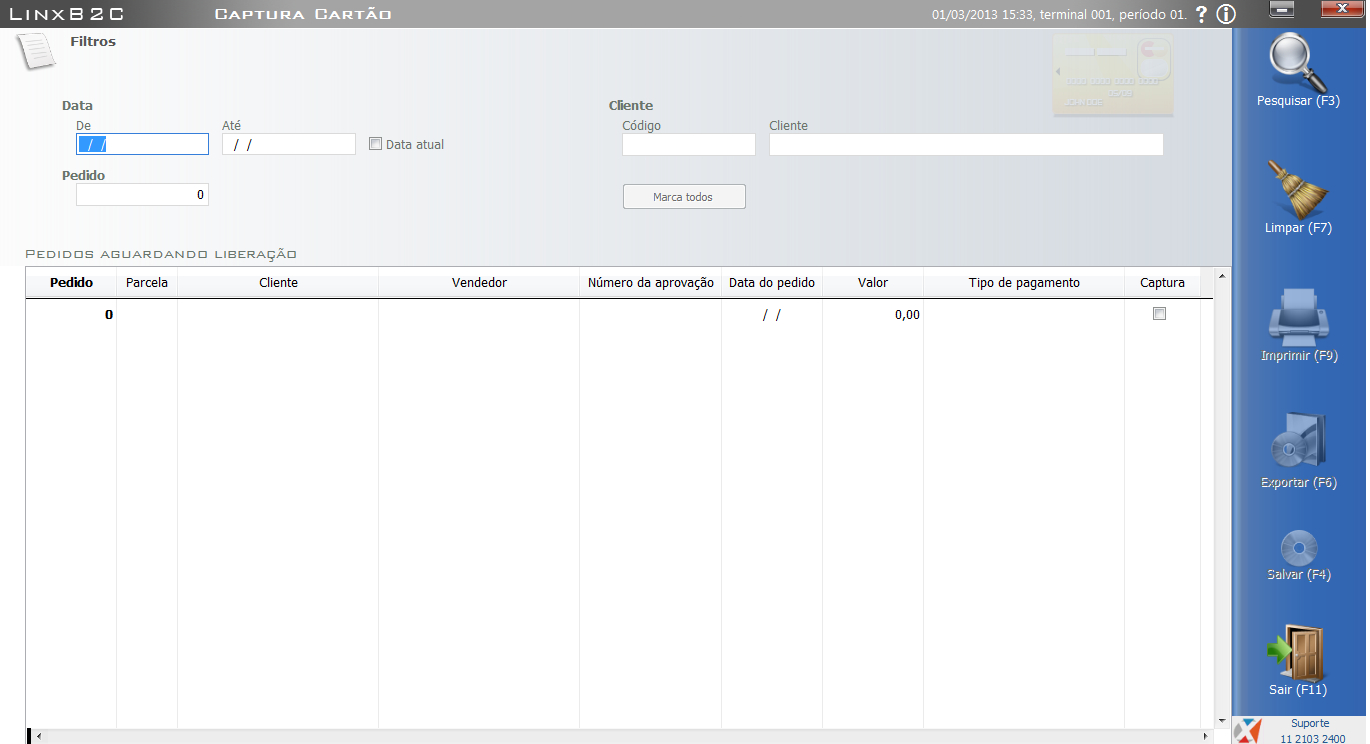The width and height of the screenshot is (1370, 744).
Task: Click the Salvar (F4) disc icon
Action: point(1299,548)
